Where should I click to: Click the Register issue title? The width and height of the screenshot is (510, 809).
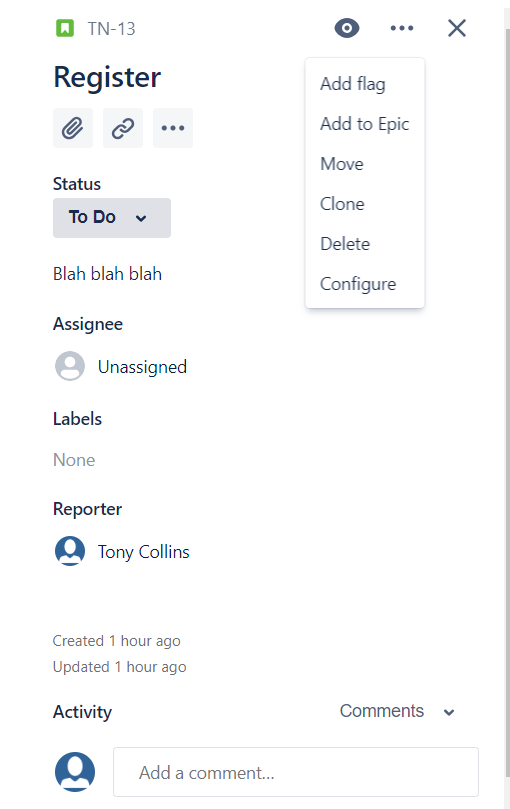107,77
